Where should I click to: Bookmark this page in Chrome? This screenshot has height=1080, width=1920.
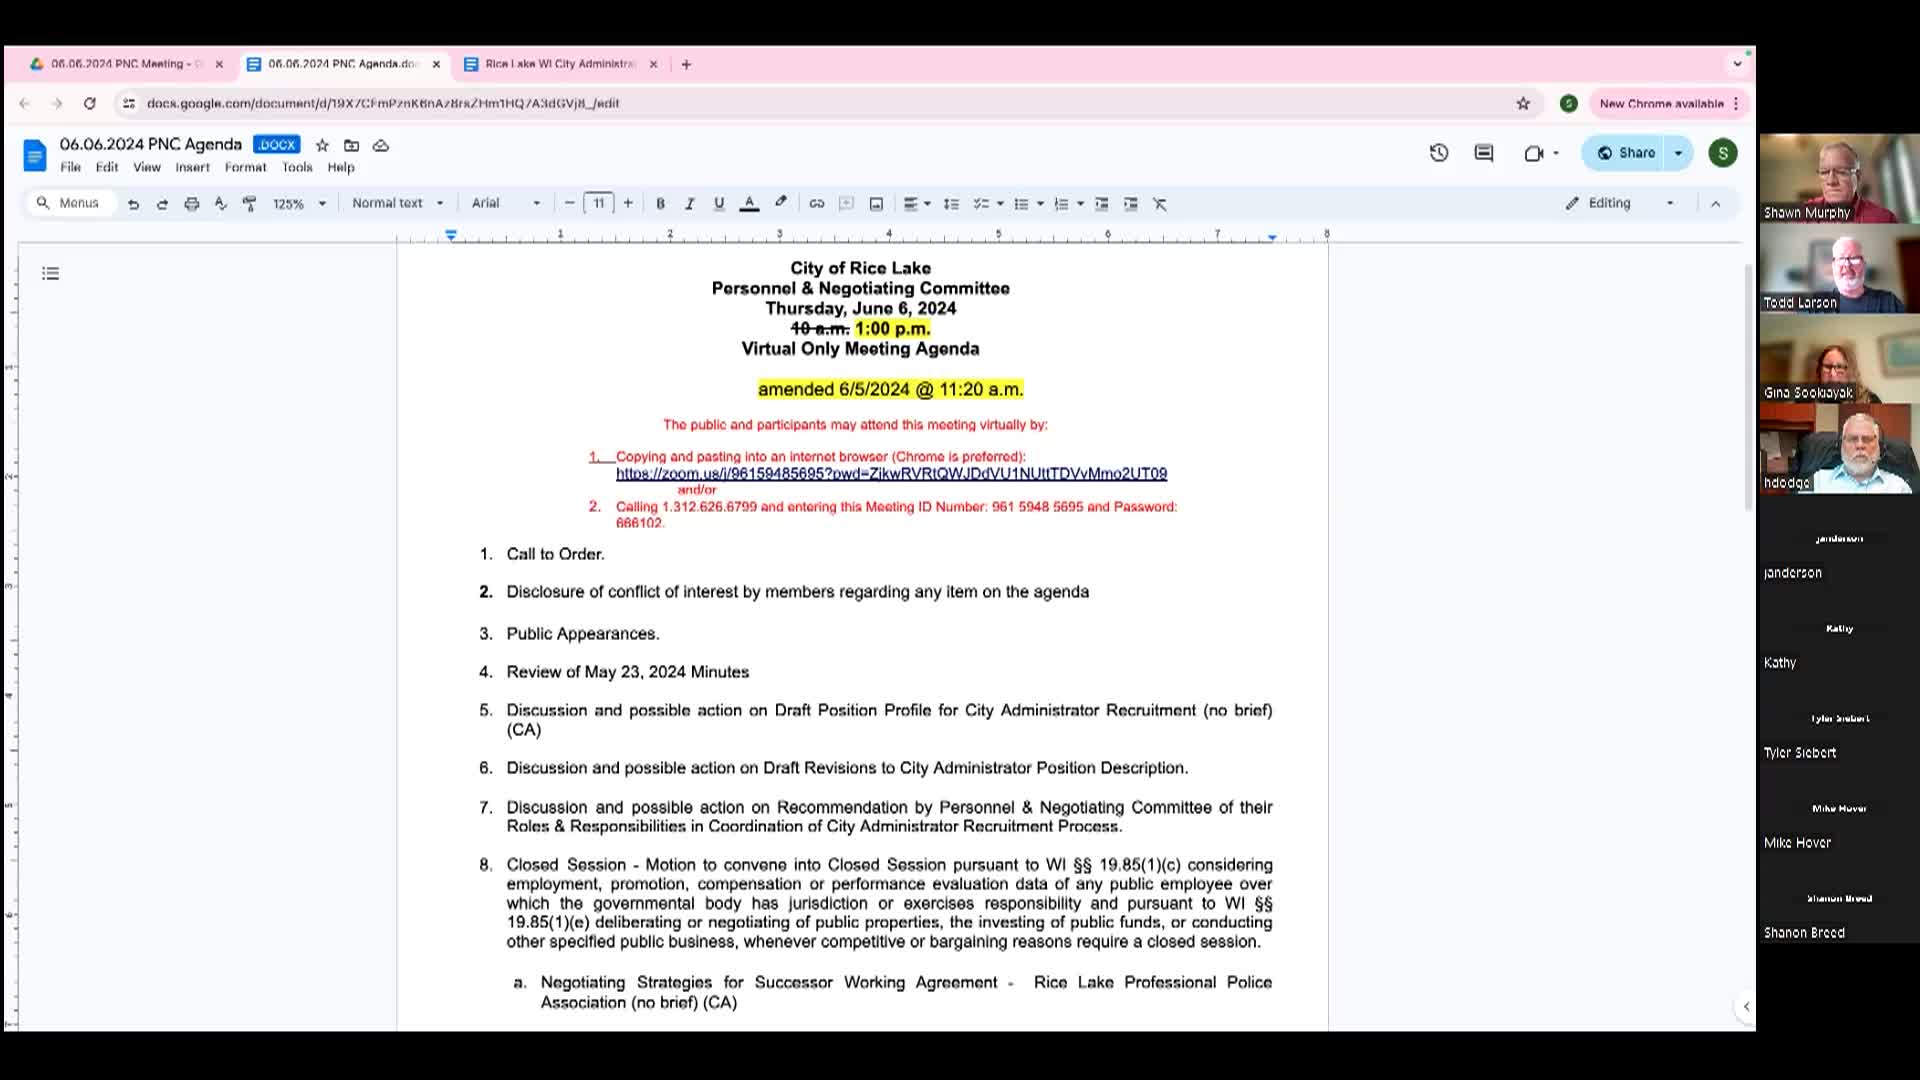tap(1523, 103)
